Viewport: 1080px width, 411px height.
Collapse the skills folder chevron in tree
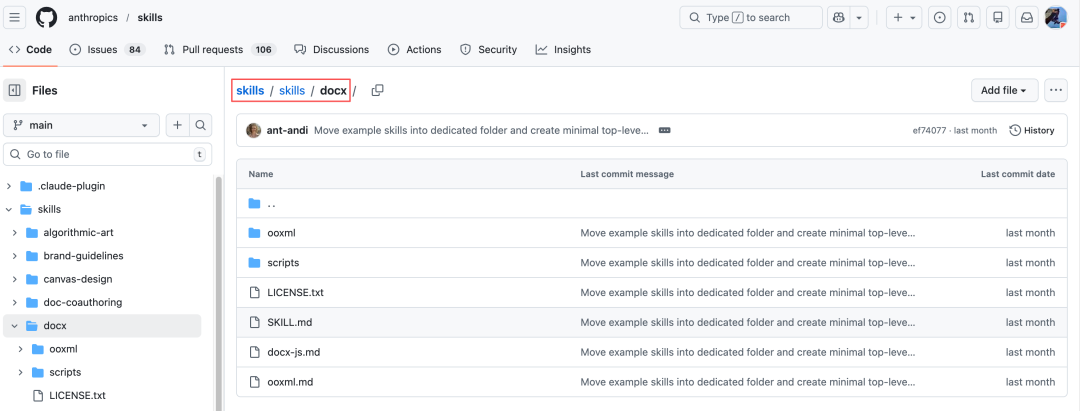[x=9, y=209]
